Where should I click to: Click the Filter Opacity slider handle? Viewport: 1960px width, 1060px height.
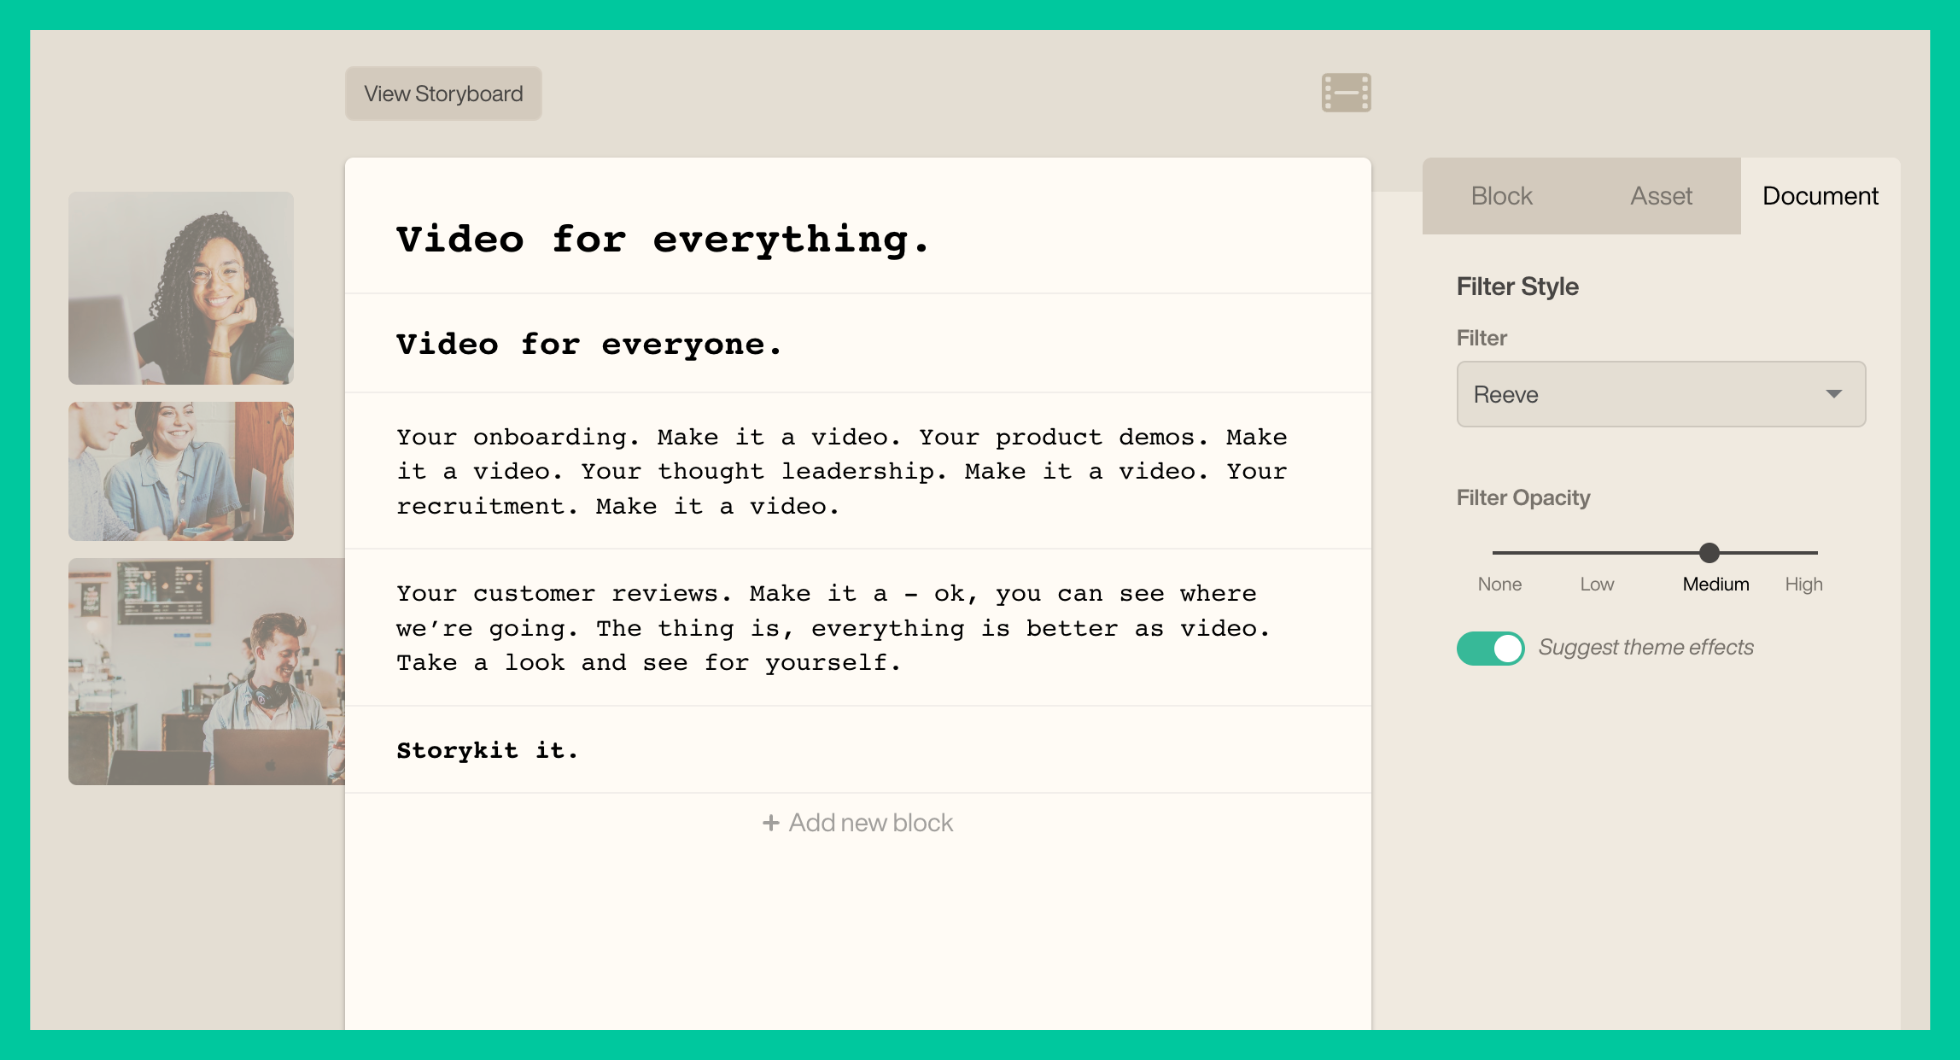(1709, 552)
